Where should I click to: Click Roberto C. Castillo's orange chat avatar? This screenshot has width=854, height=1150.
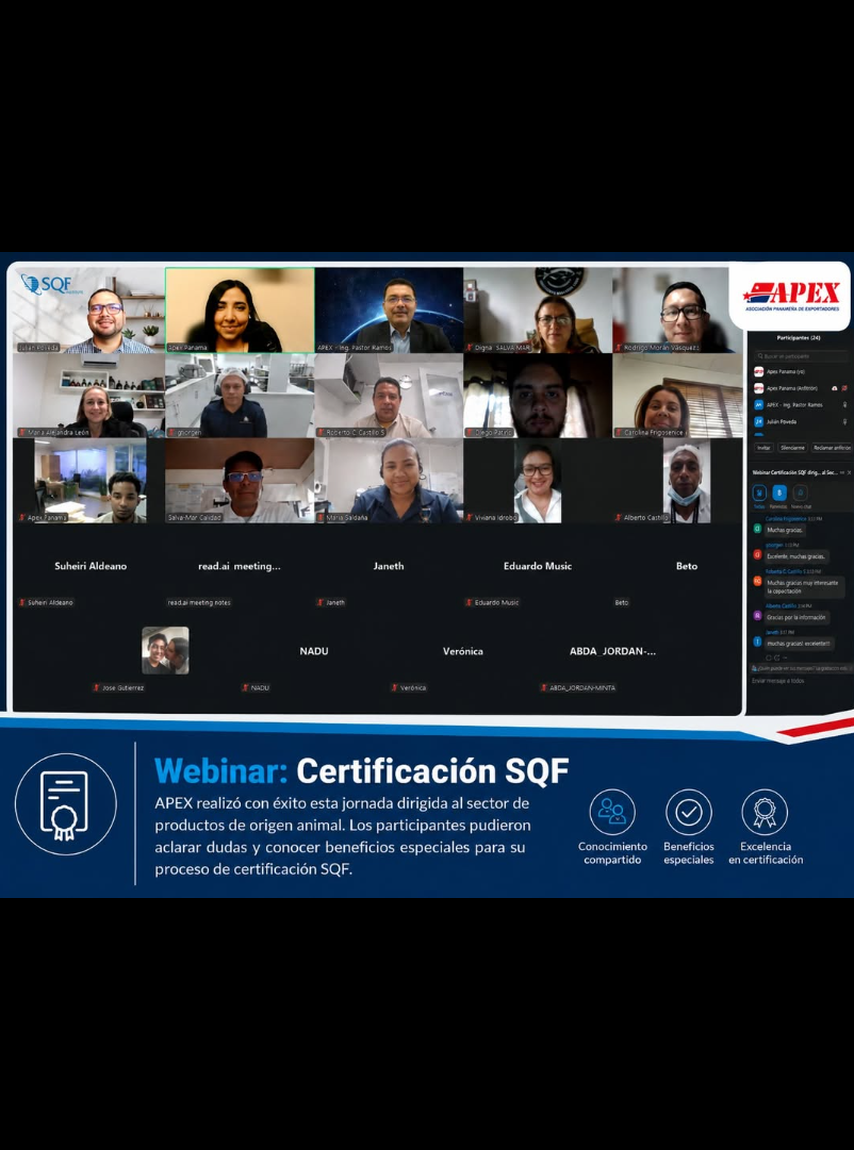tap(757, 581)
